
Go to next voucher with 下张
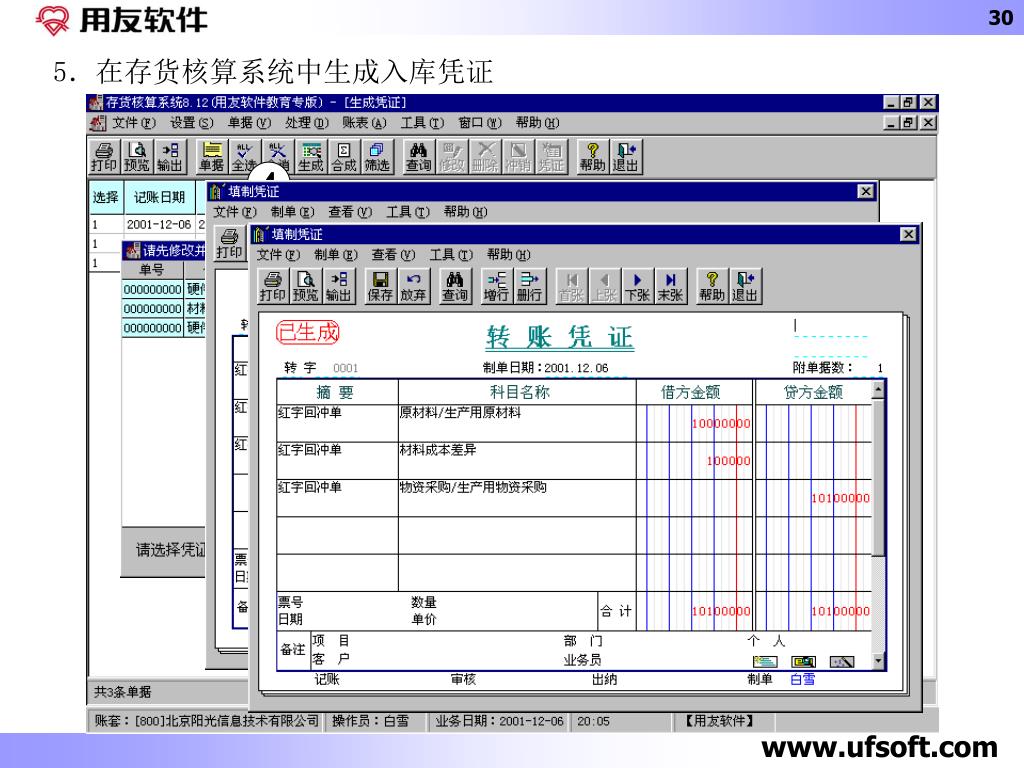coord(637,287)
